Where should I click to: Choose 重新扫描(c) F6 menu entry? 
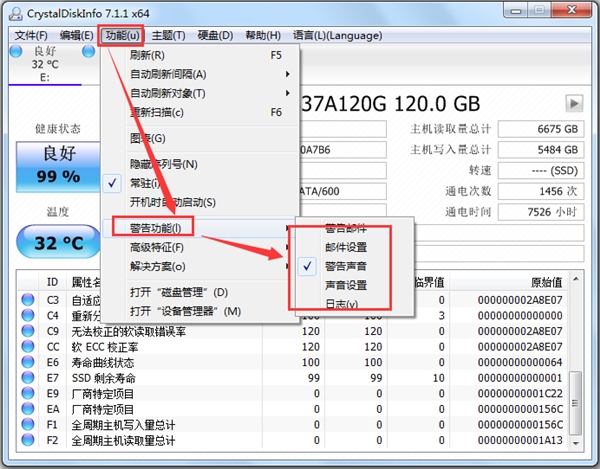point(200,112)
